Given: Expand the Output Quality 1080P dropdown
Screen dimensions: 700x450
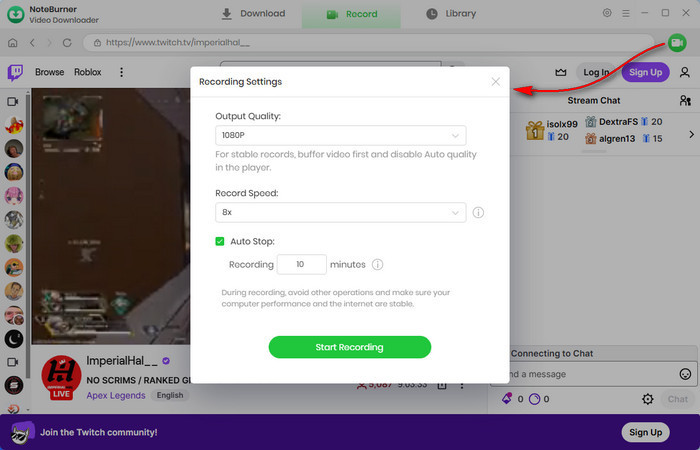Looking at the screenshot, I should coord(340,136).
